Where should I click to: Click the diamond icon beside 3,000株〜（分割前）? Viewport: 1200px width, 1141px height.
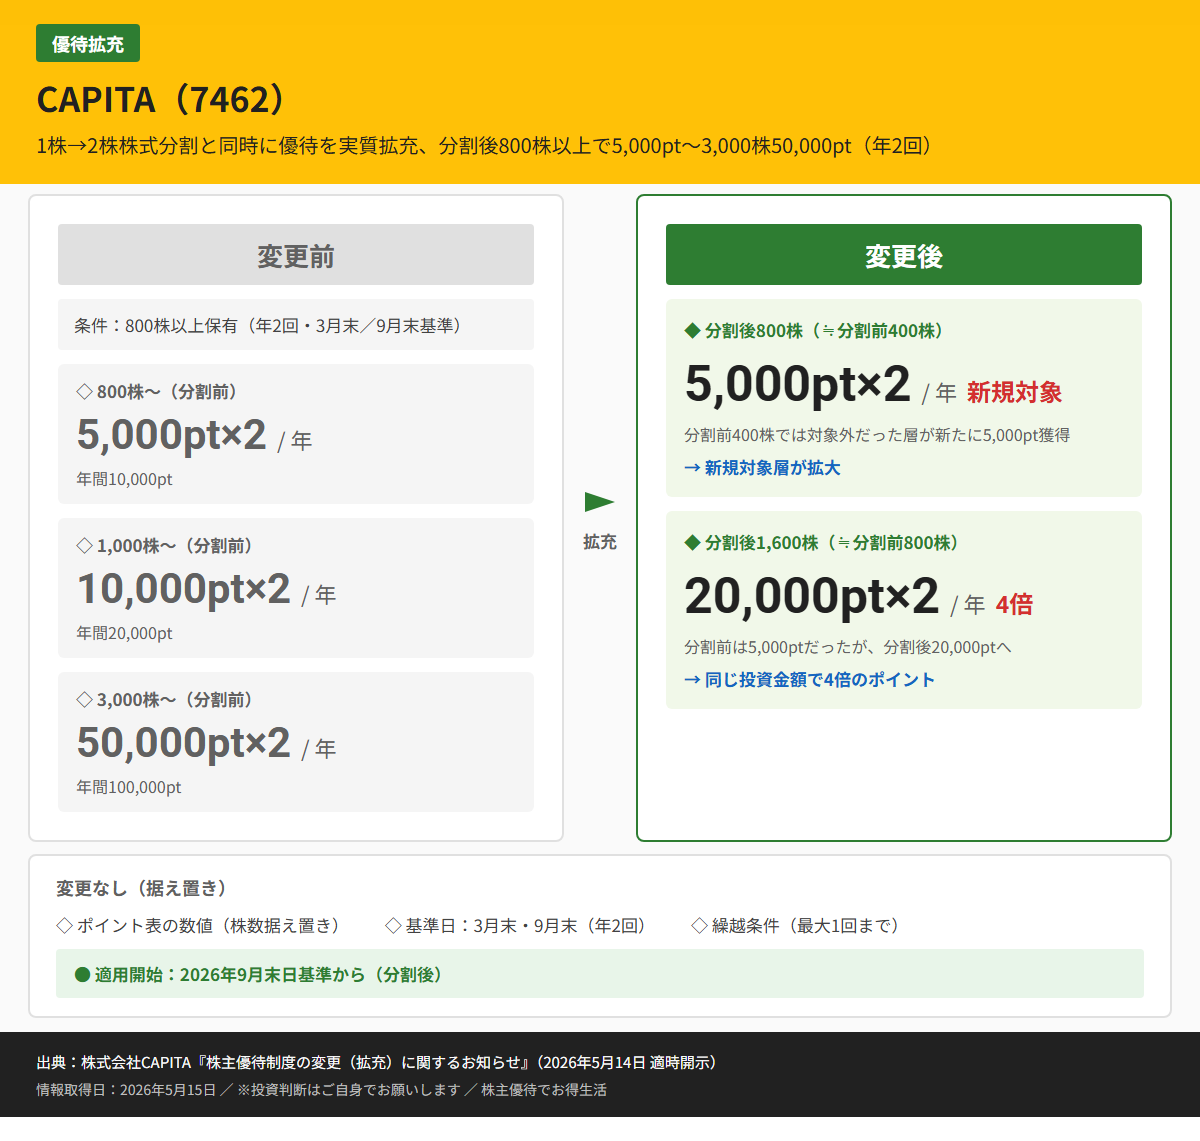coord(85,699)
